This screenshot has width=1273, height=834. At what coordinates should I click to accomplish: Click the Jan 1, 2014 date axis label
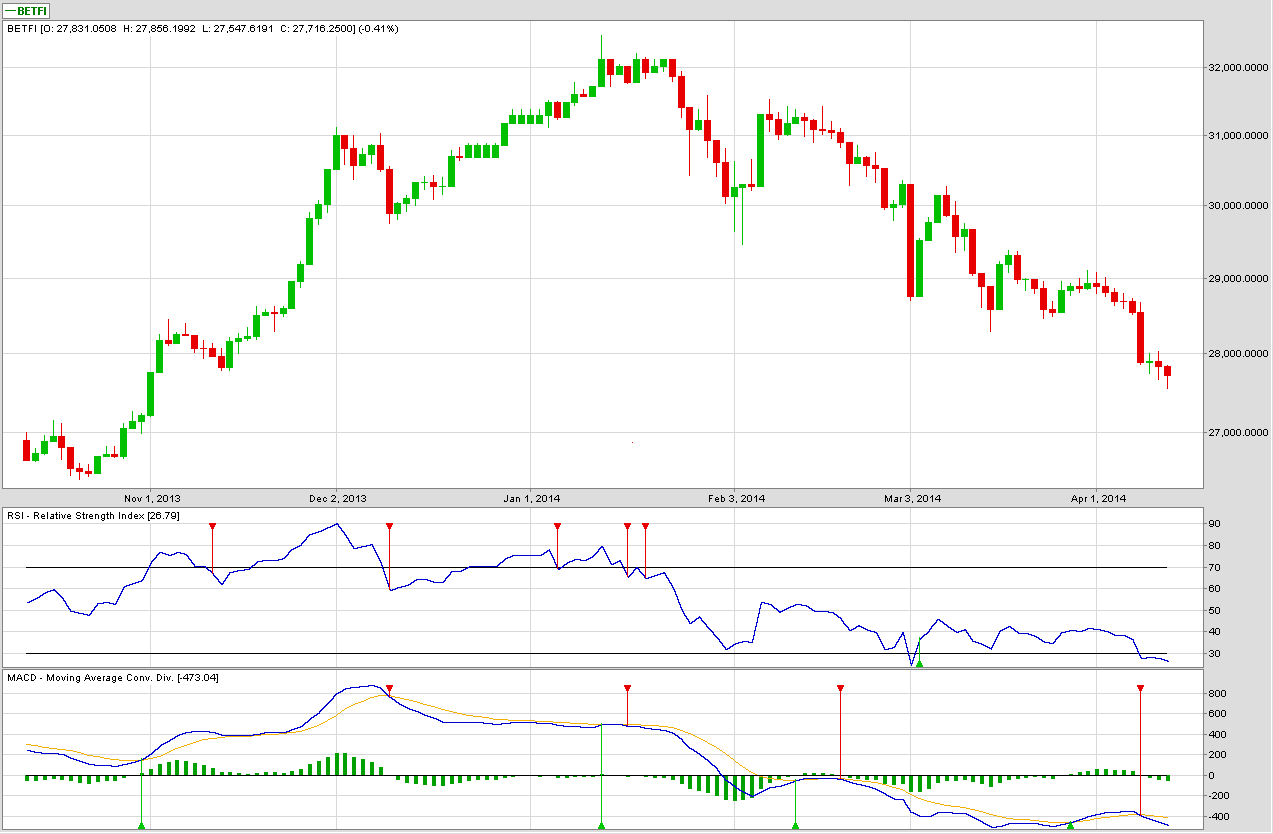point(532,498)
